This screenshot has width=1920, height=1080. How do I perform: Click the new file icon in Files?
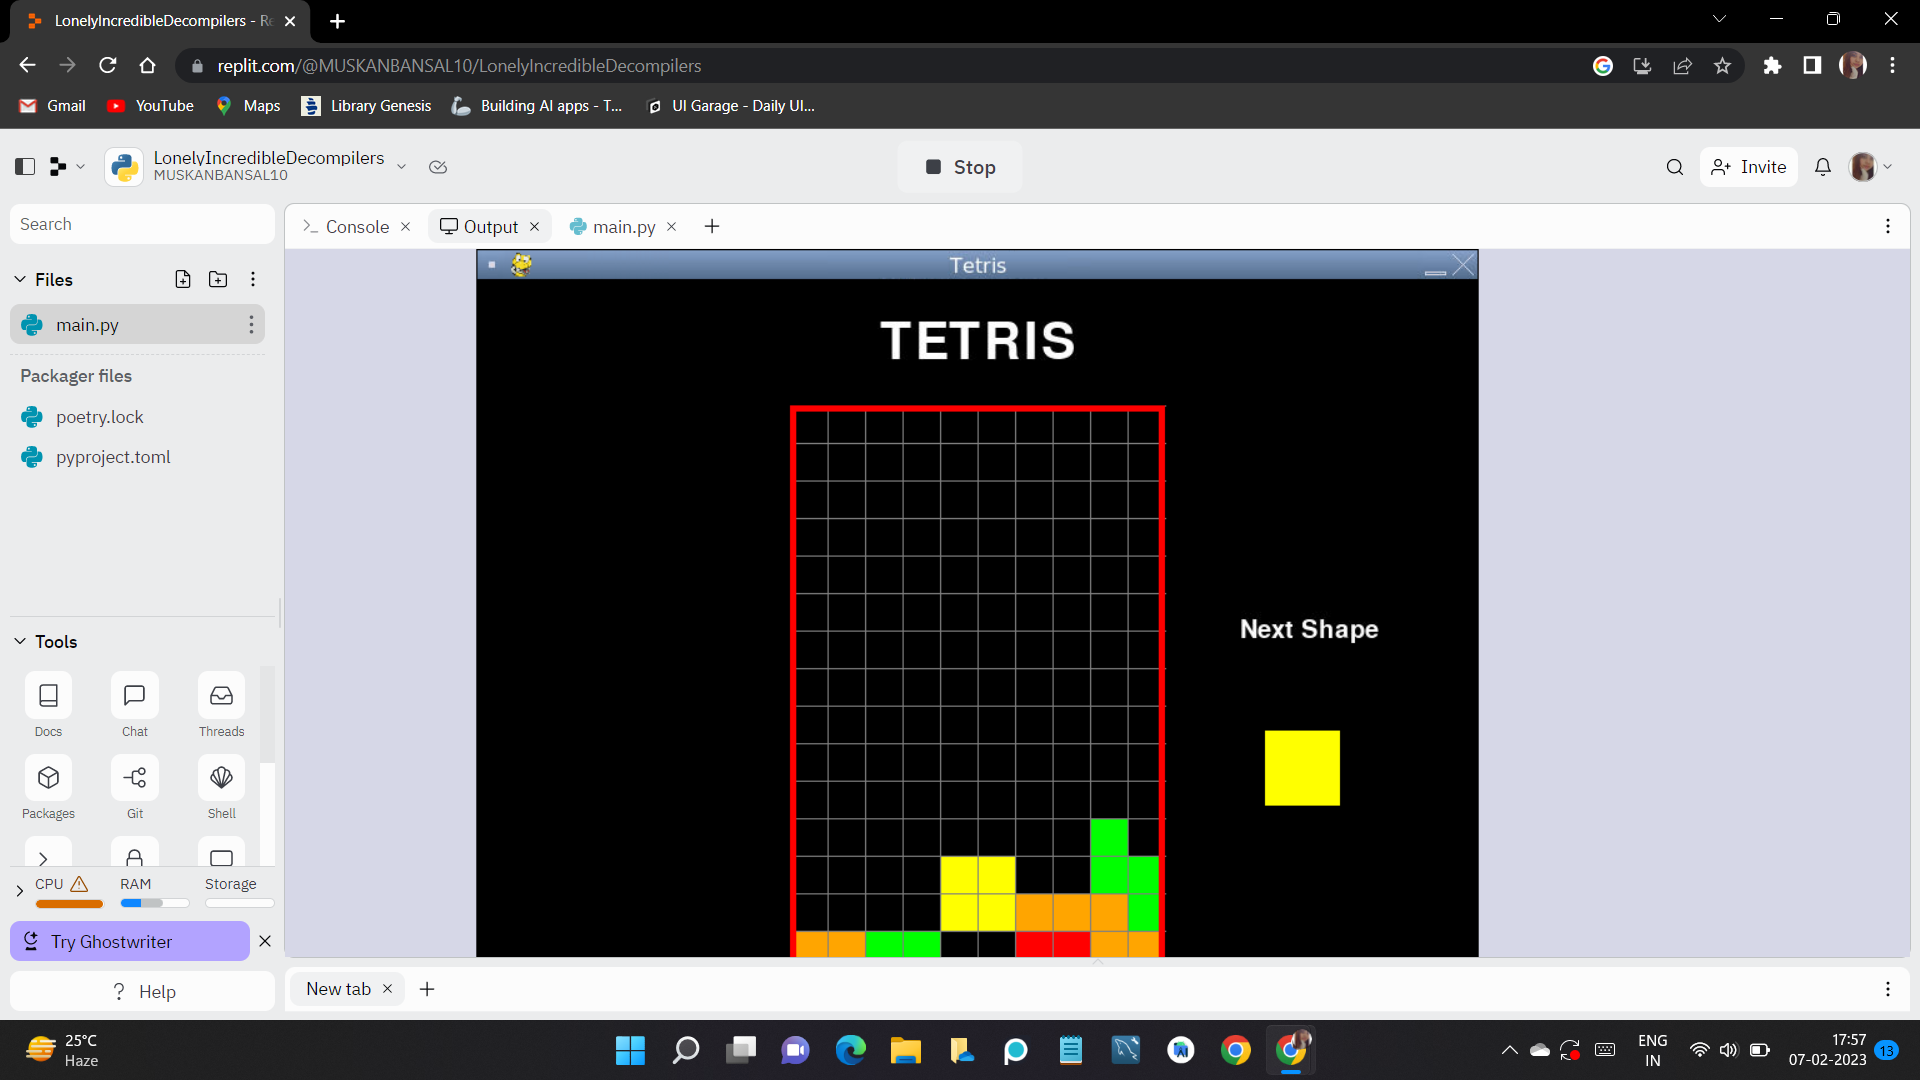(183, 279)
